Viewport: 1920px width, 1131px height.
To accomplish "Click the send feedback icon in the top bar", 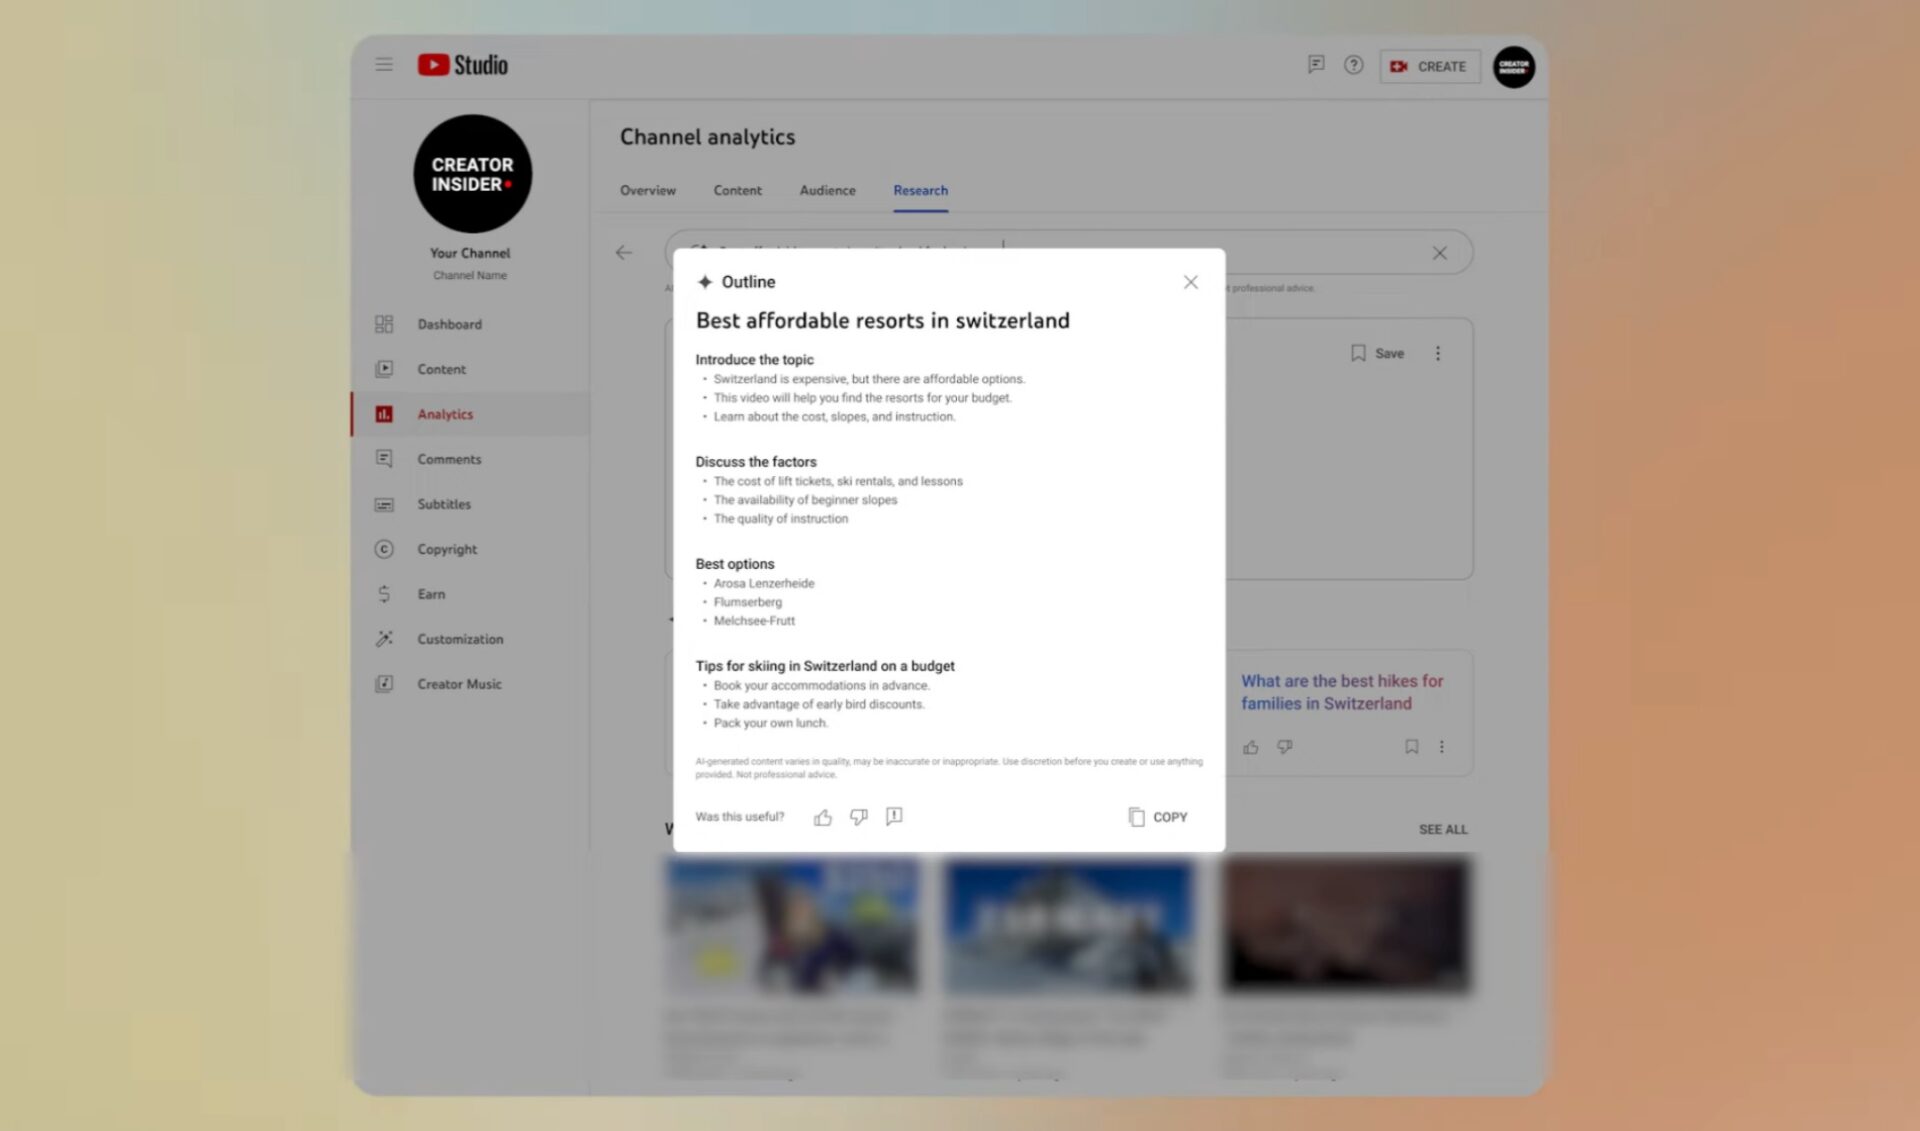I will click(1315, 65).
